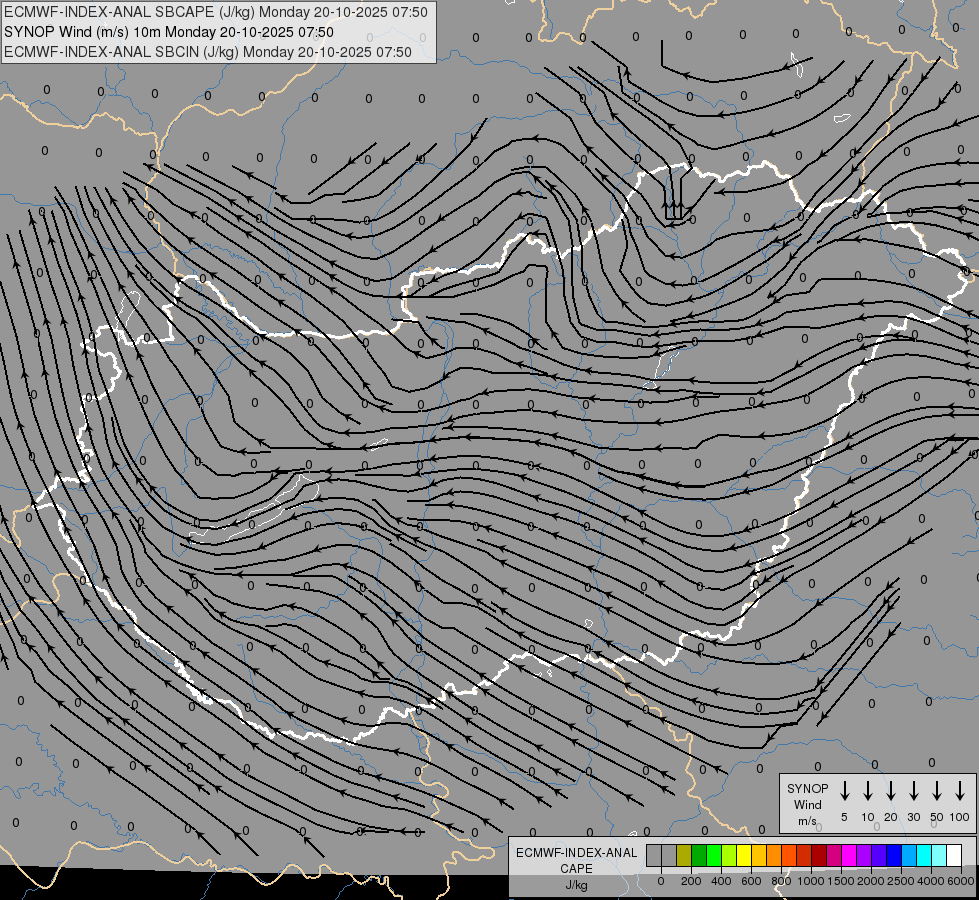Pick the violet CAPE swatch after 2000
This screenshot has height=900, width=979.
pos(879,856)
